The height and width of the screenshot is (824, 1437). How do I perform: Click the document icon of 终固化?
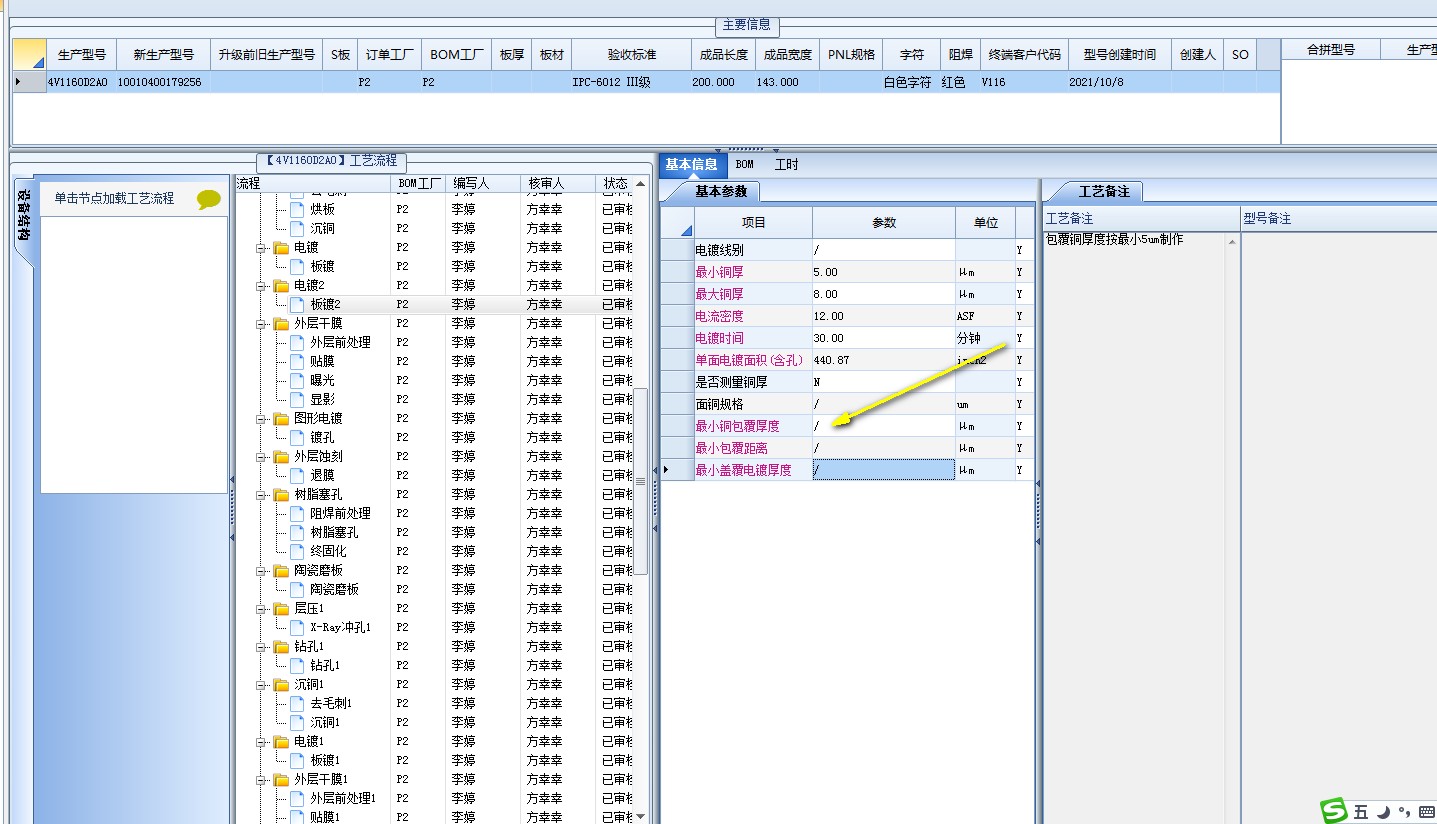297,552
